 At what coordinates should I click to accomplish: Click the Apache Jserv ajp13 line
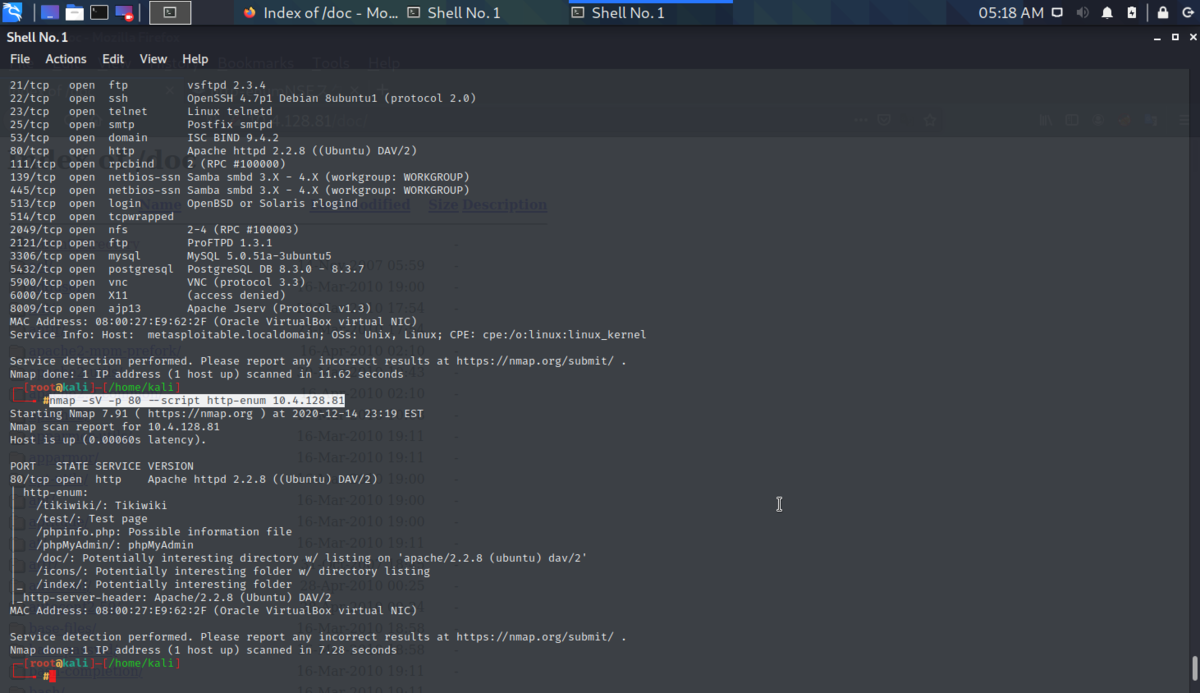coord(190,308)
